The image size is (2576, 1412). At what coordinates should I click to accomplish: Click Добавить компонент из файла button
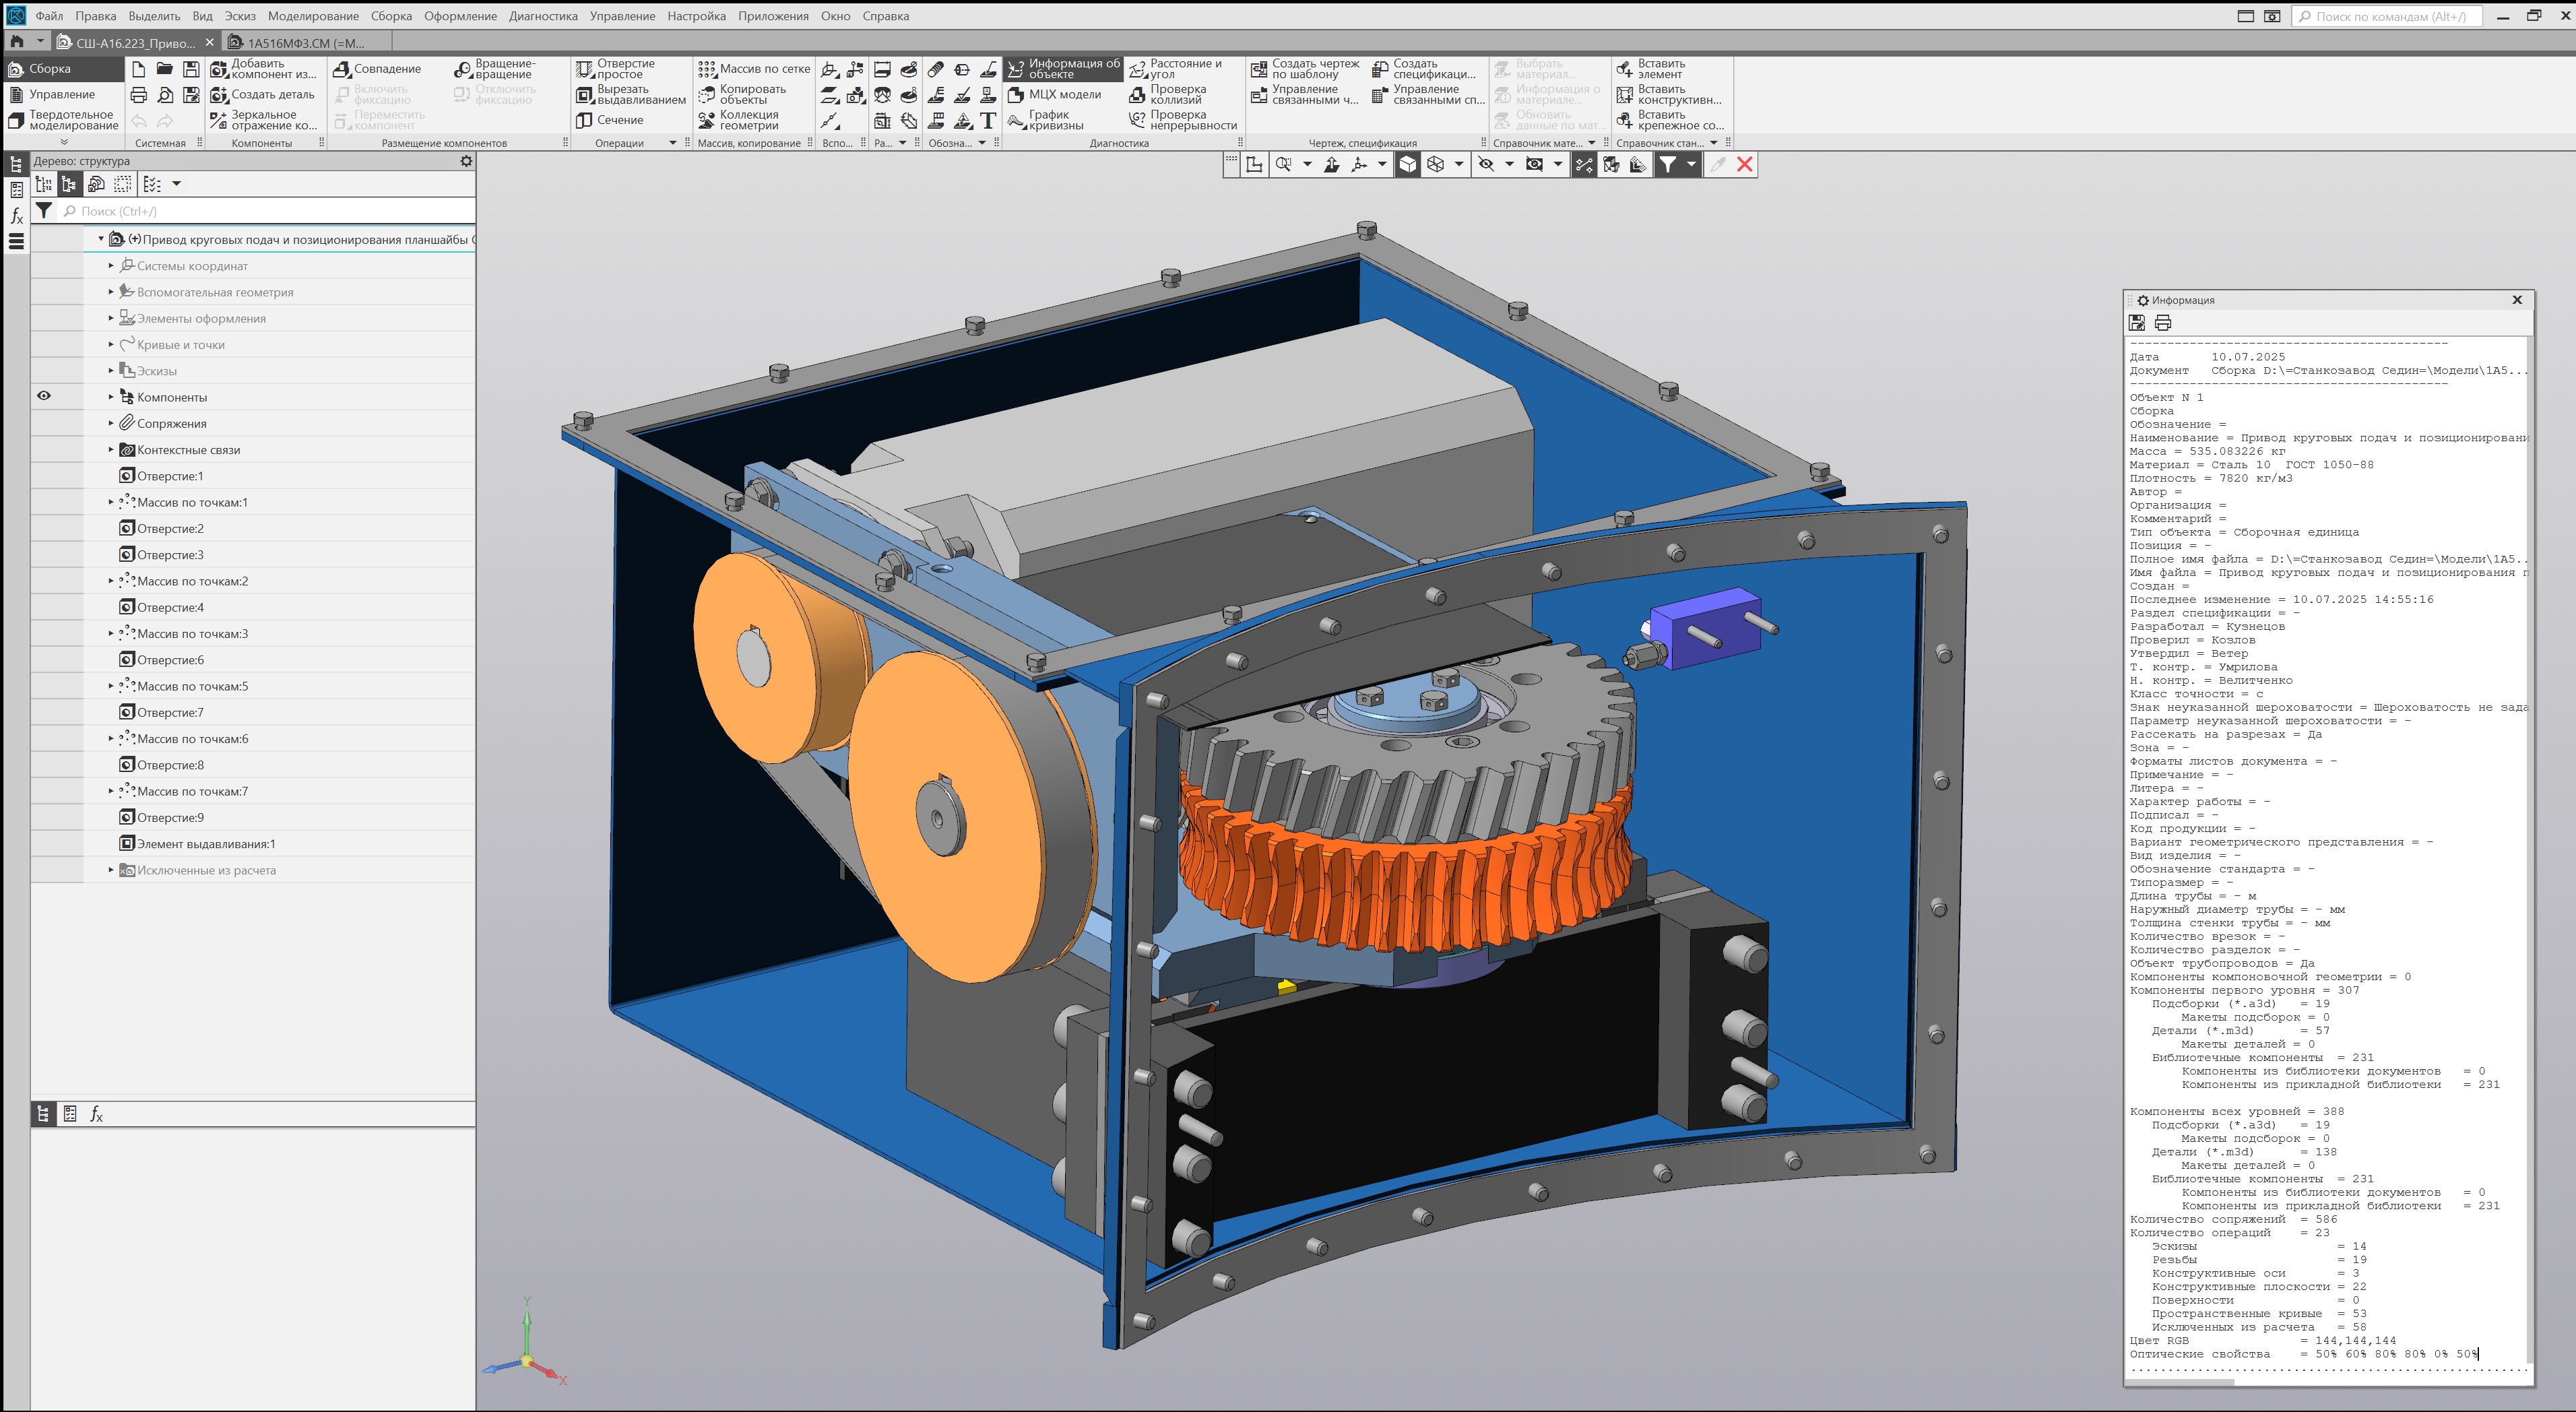click(x=263, y=68)
